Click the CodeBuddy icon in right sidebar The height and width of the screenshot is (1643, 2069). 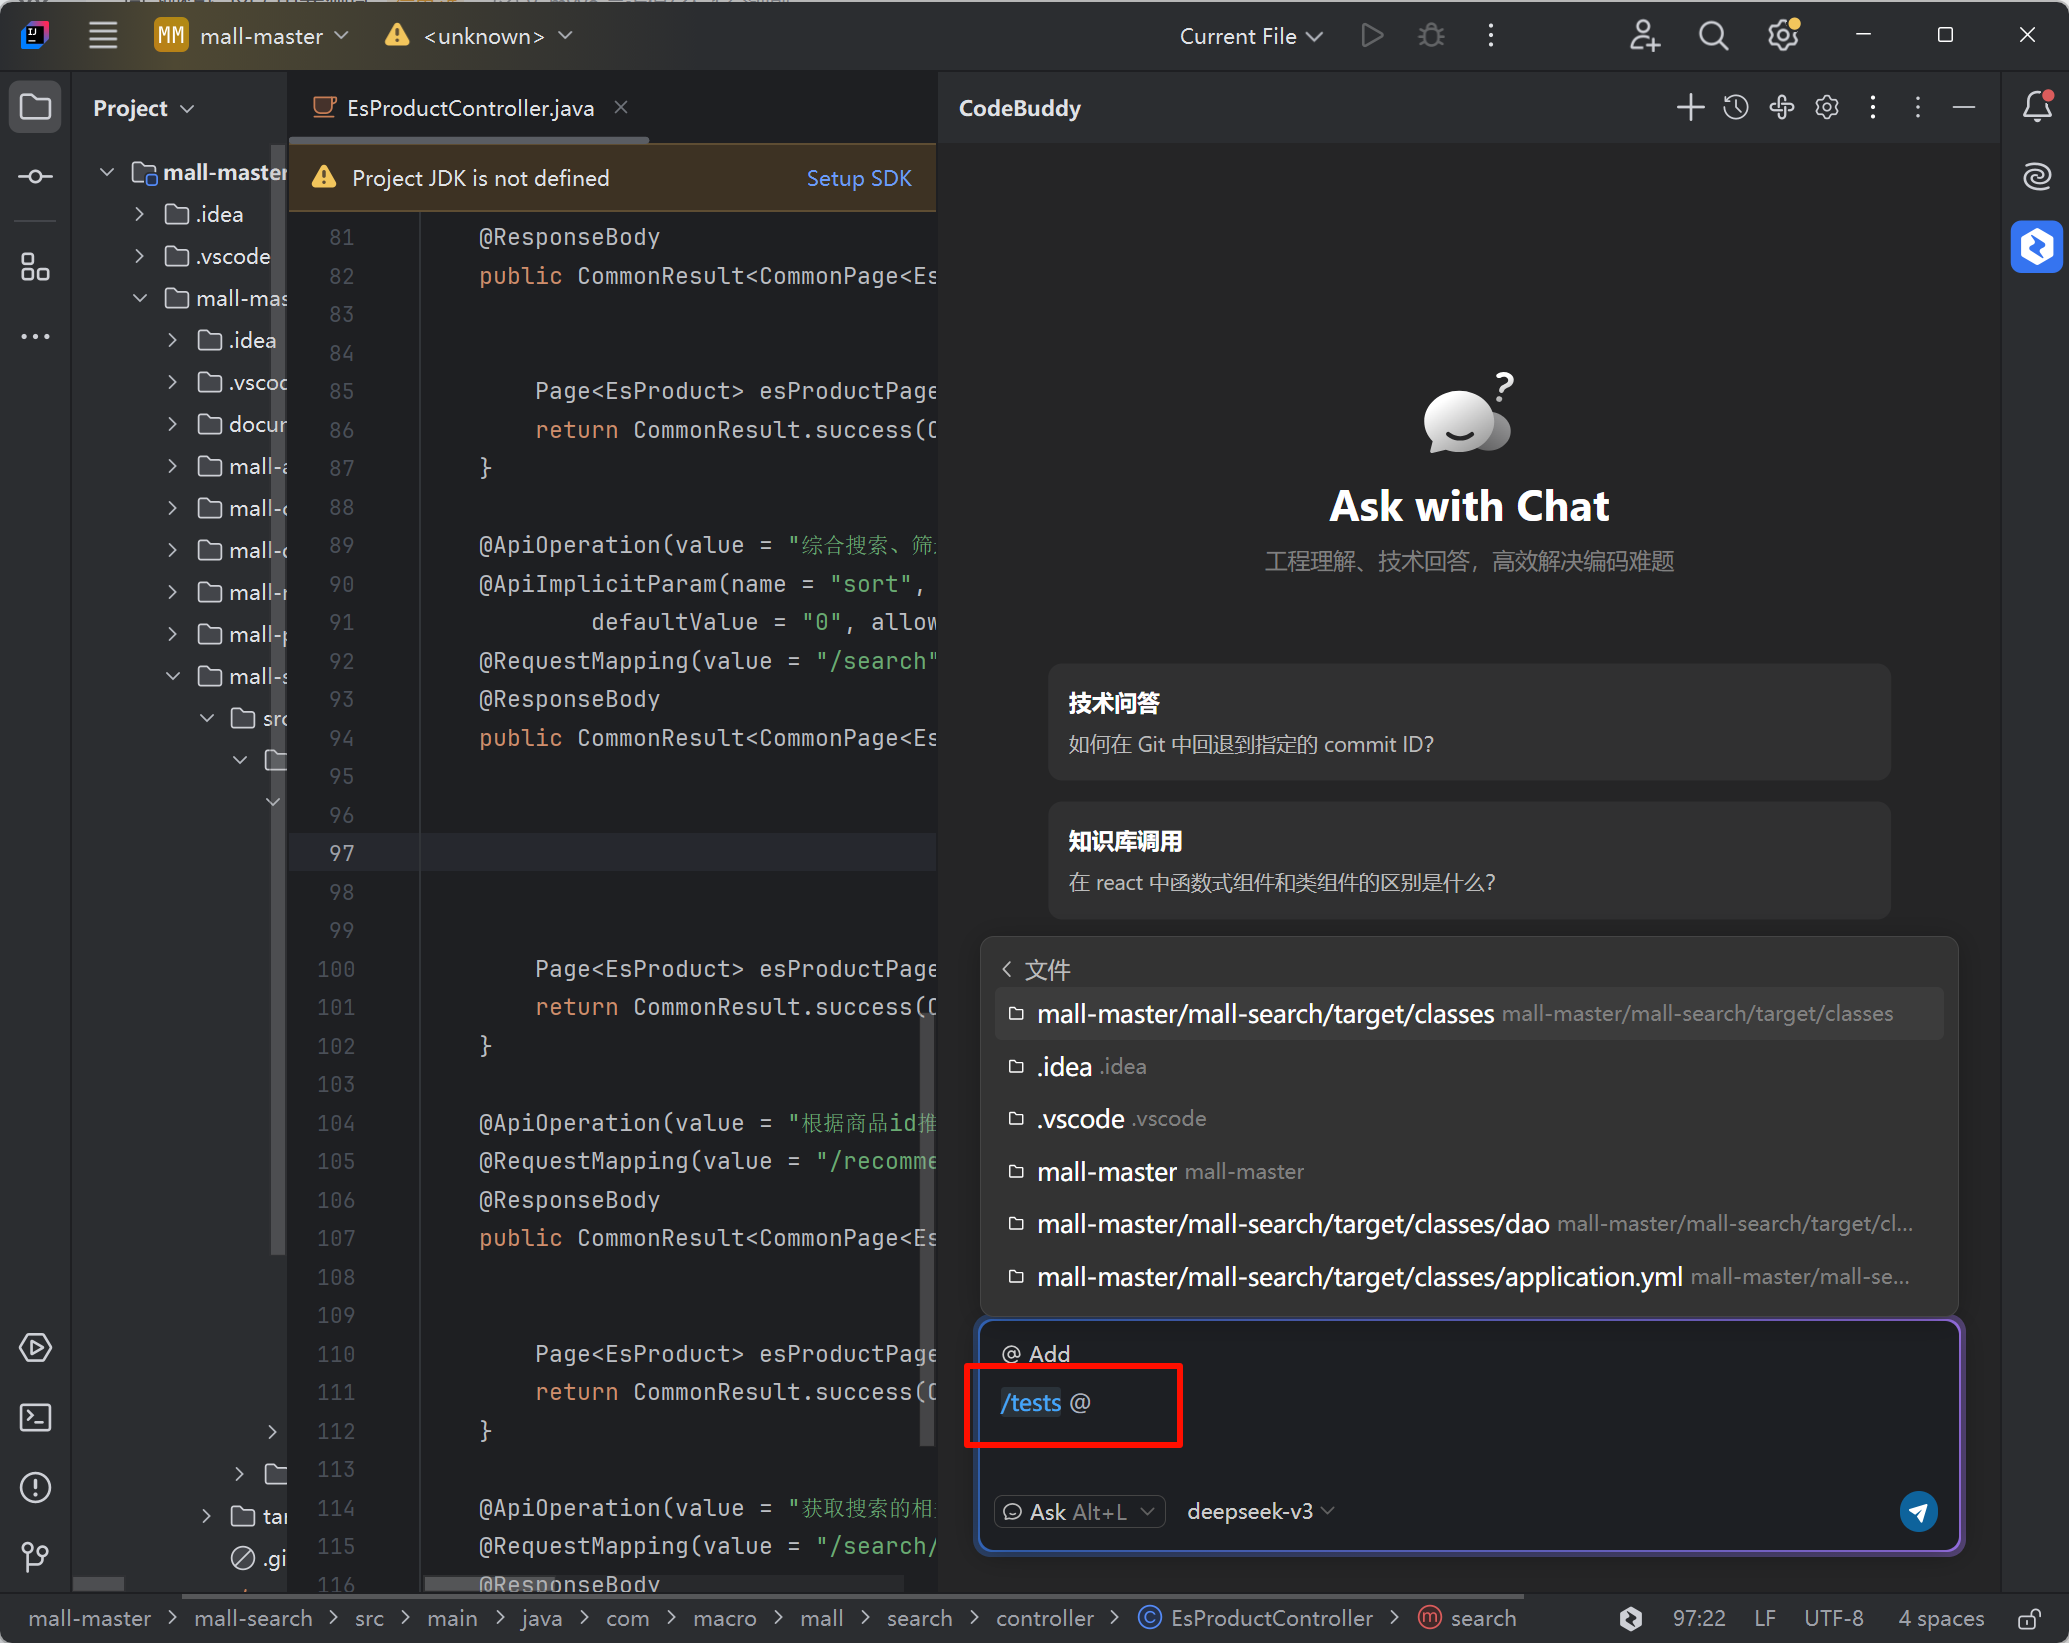(x=2036, y=246)
